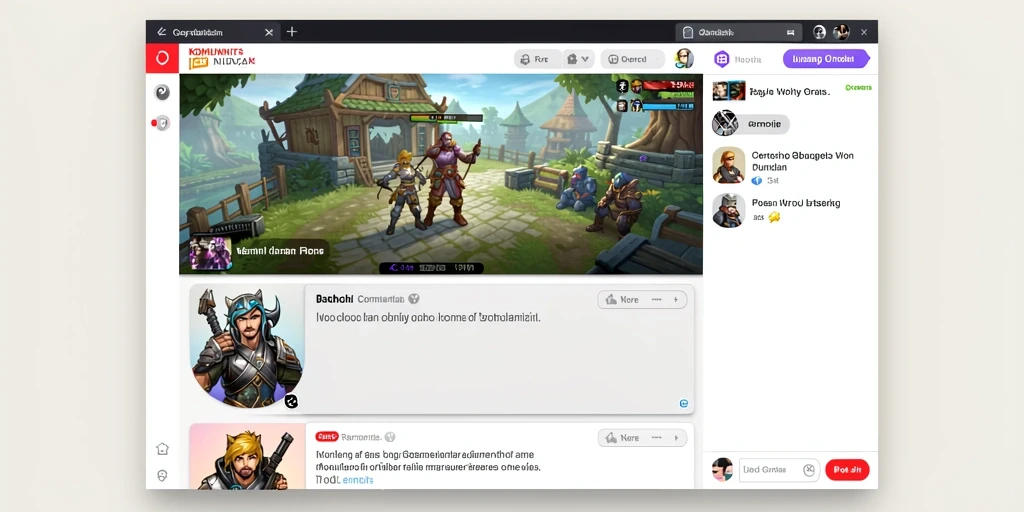
Task: Expand the dropdown chevron next to the lock icon
Action: pyautogui.click(x=585, y=59)
